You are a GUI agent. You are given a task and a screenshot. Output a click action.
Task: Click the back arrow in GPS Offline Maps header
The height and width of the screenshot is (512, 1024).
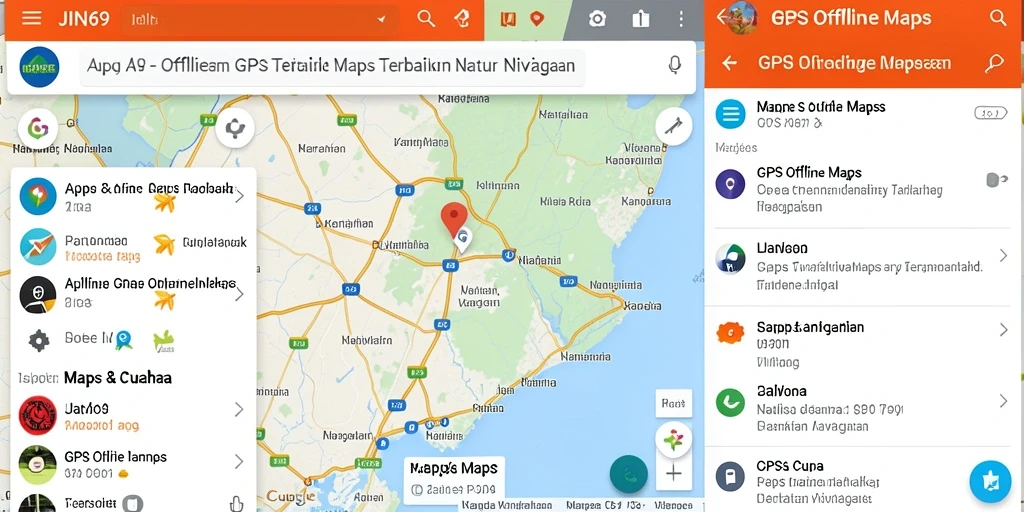tap(721, 17)
